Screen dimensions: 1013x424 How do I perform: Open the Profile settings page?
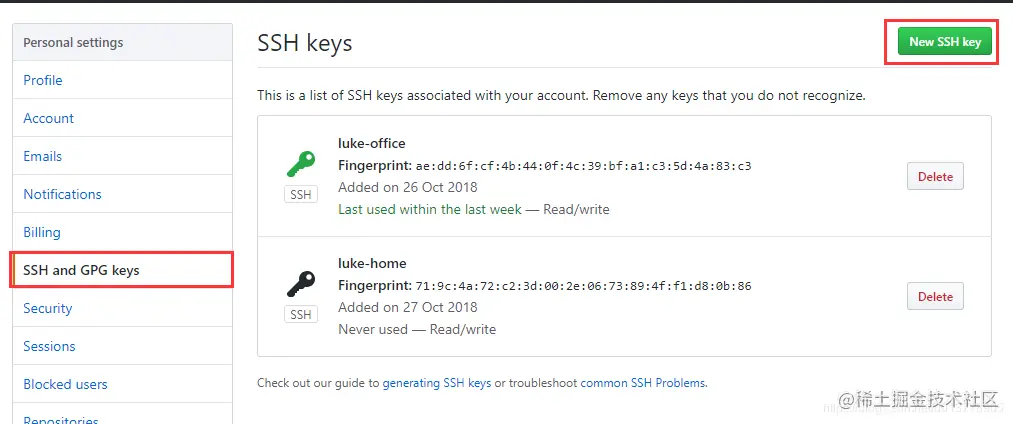pos(43,80)
